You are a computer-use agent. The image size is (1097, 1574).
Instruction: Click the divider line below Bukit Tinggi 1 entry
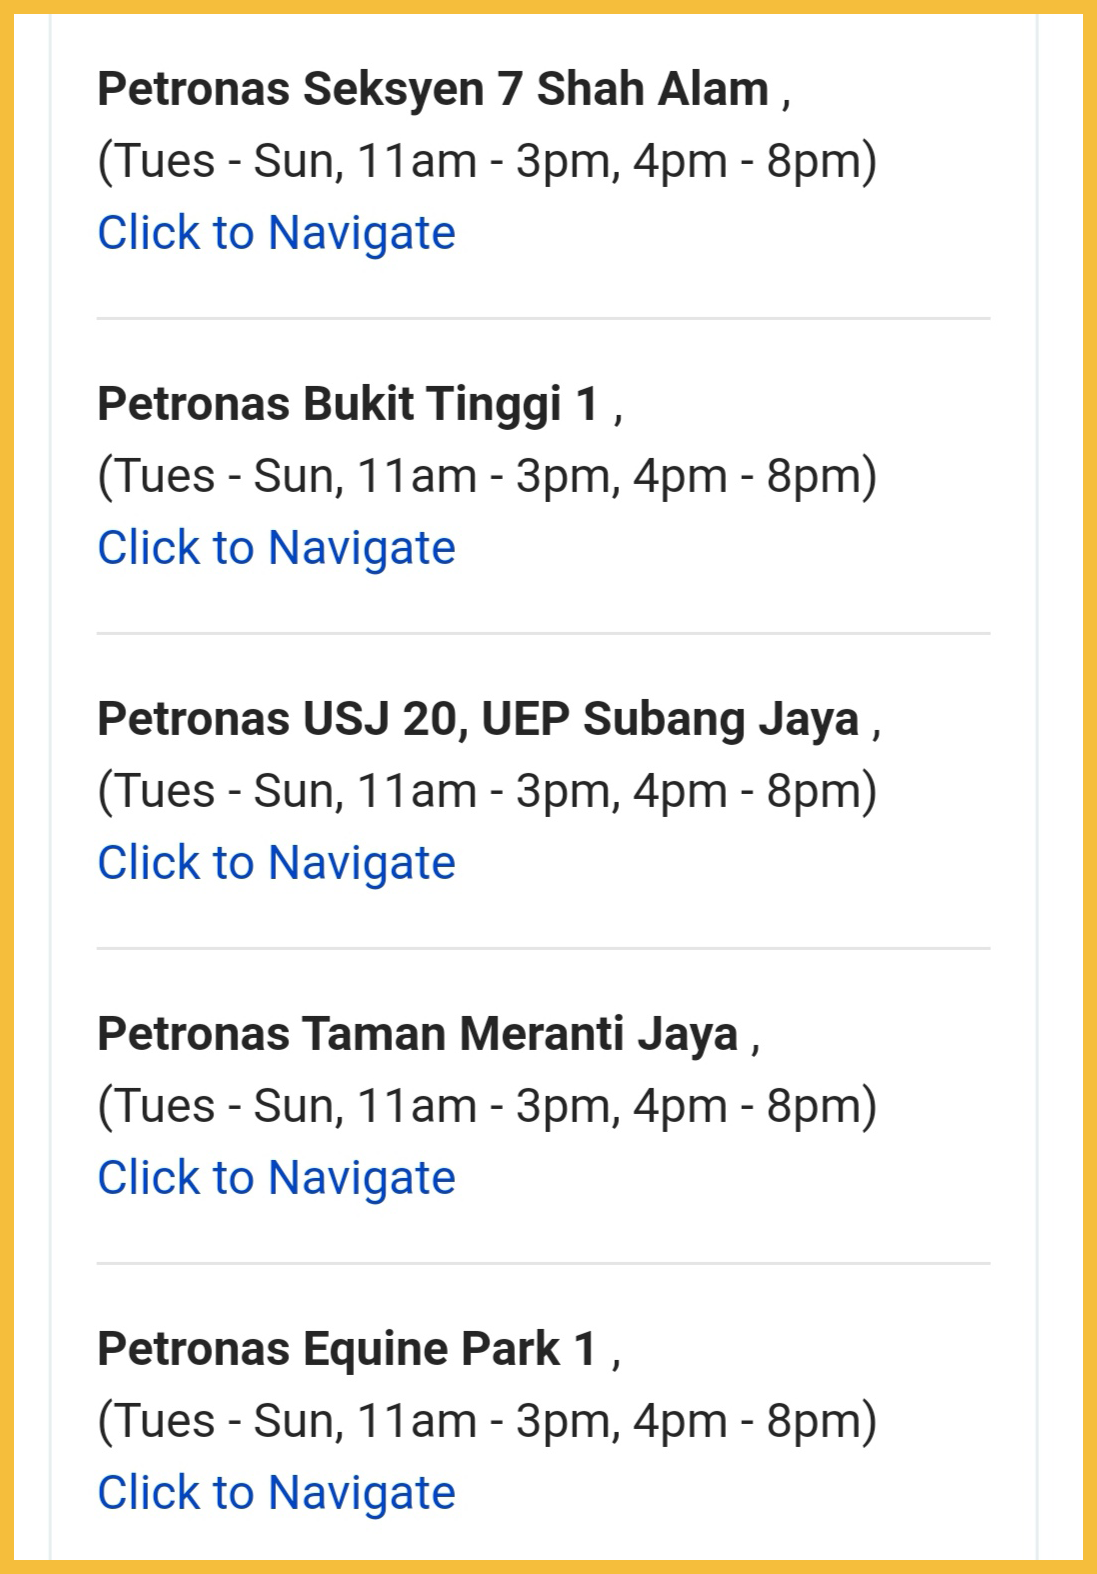543,633
